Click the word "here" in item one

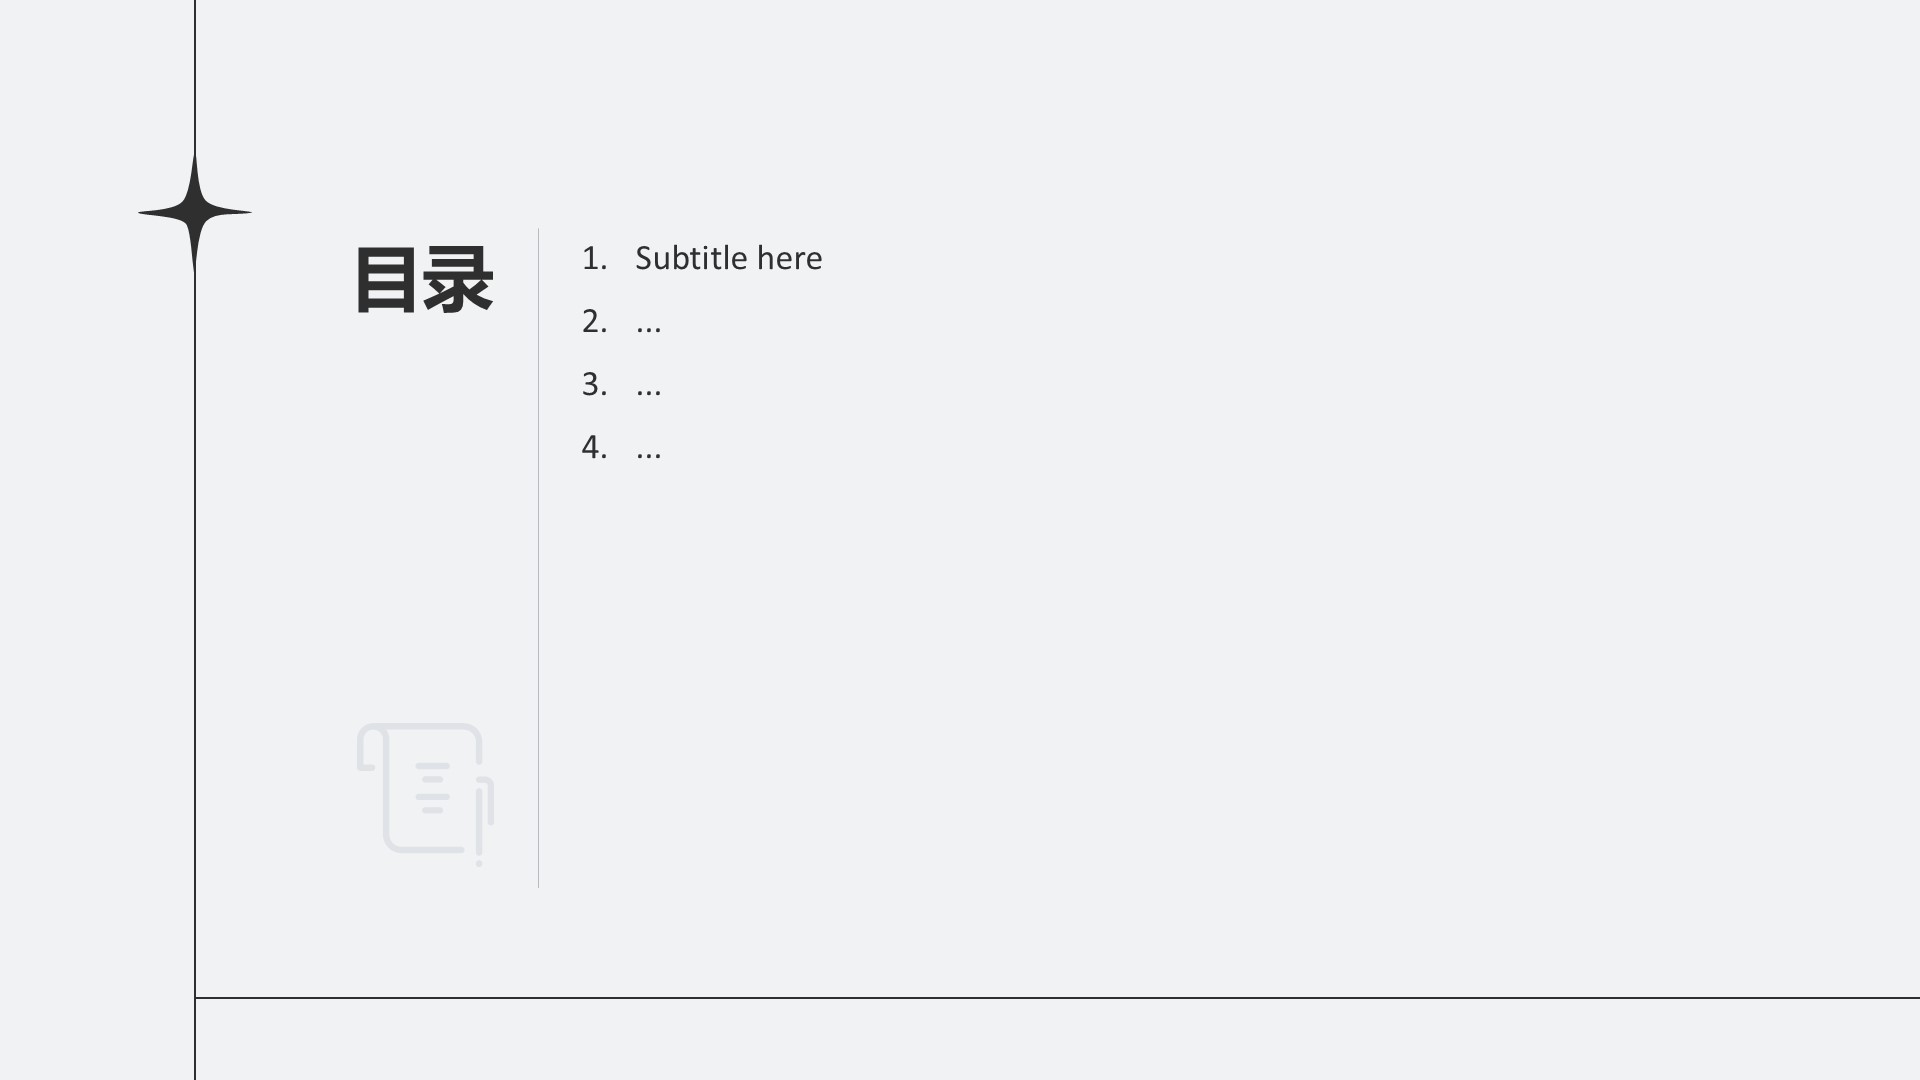pyautogui.click(x=789, y=258)
